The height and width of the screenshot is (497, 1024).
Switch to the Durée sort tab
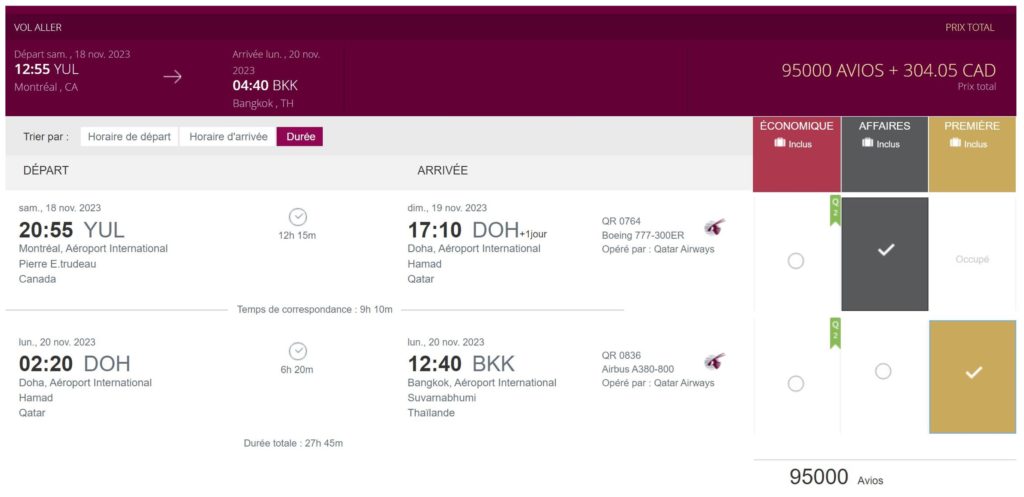click(x=300, y=137)
